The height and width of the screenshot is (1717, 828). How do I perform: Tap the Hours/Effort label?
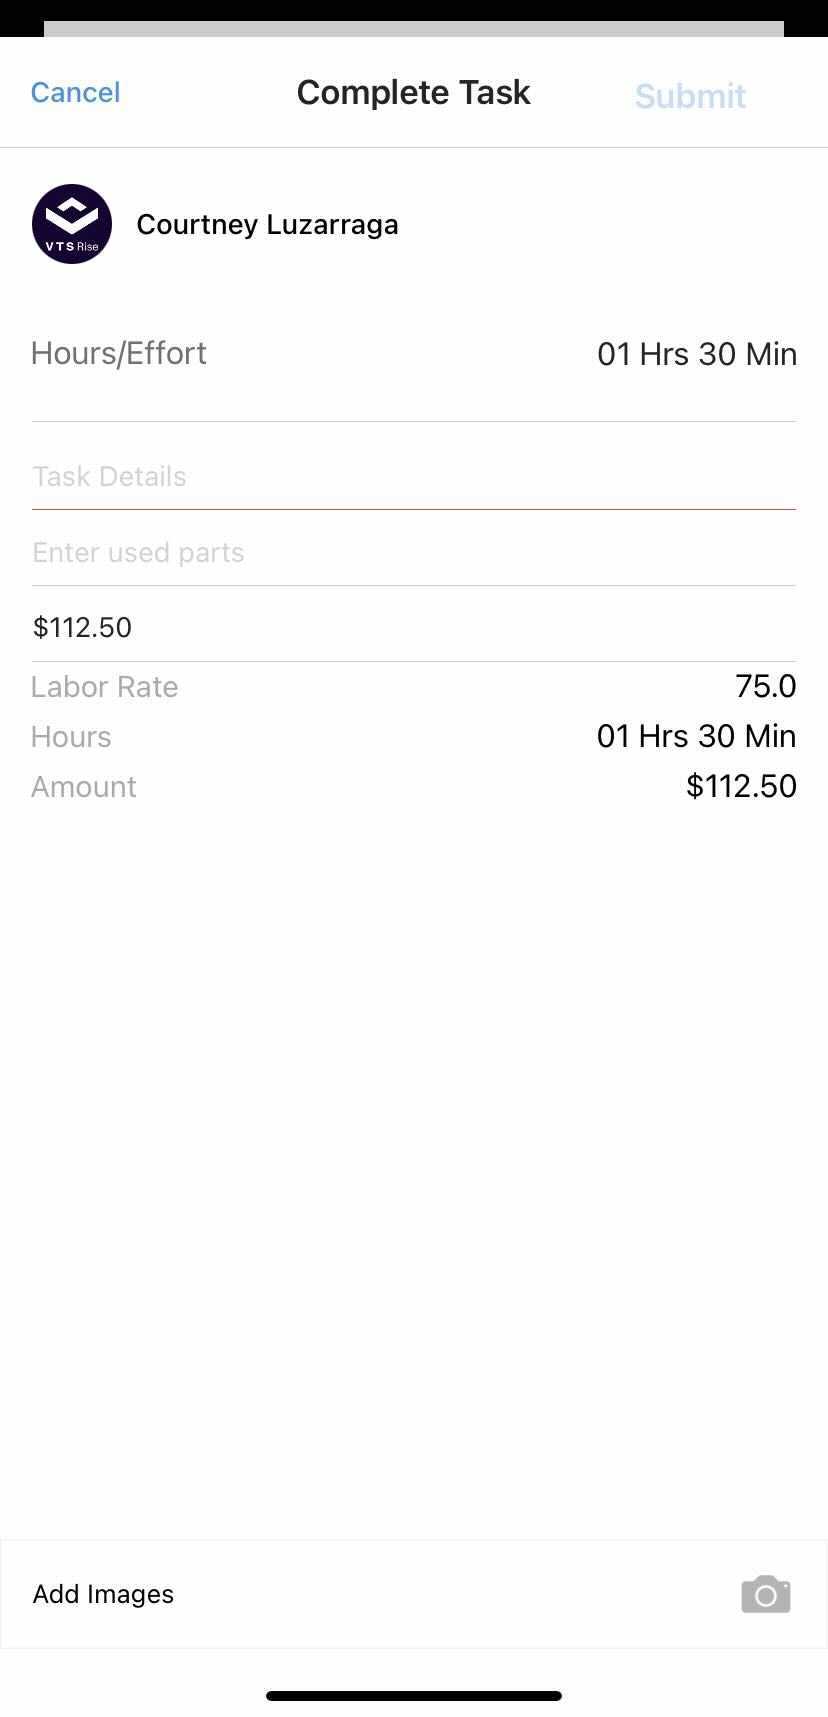[x=119, y=353]
